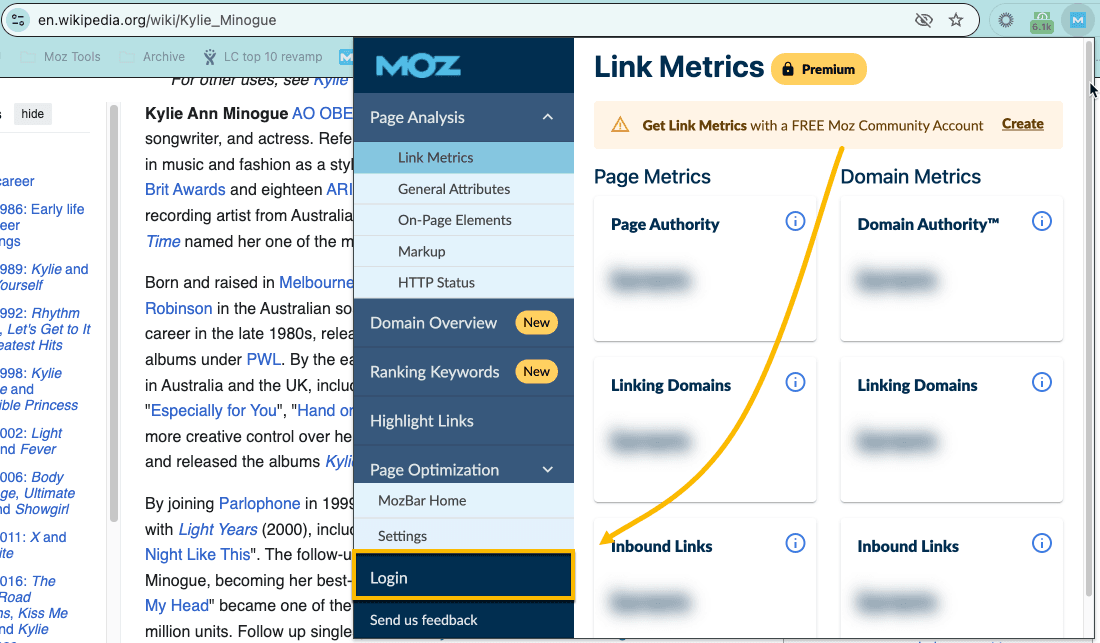Click the Premium badge
The width and height of the screenshot is (1100, 643).
pyautogui.click(x=818, y=69)
